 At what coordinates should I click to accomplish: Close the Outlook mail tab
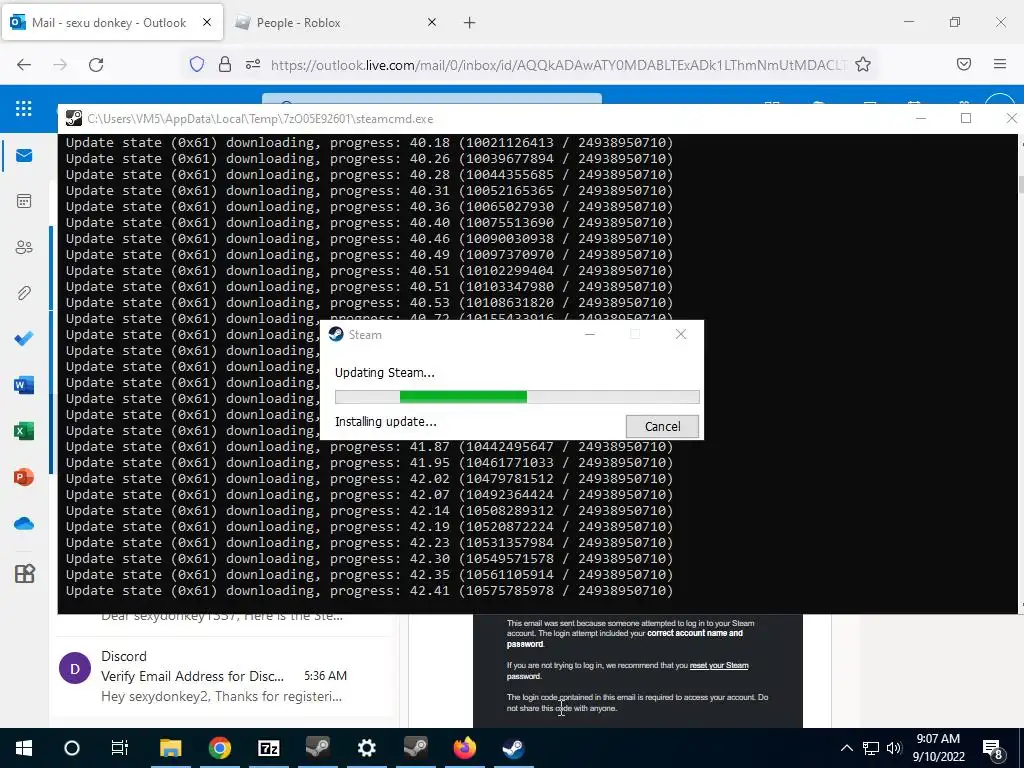coord(207,22)
